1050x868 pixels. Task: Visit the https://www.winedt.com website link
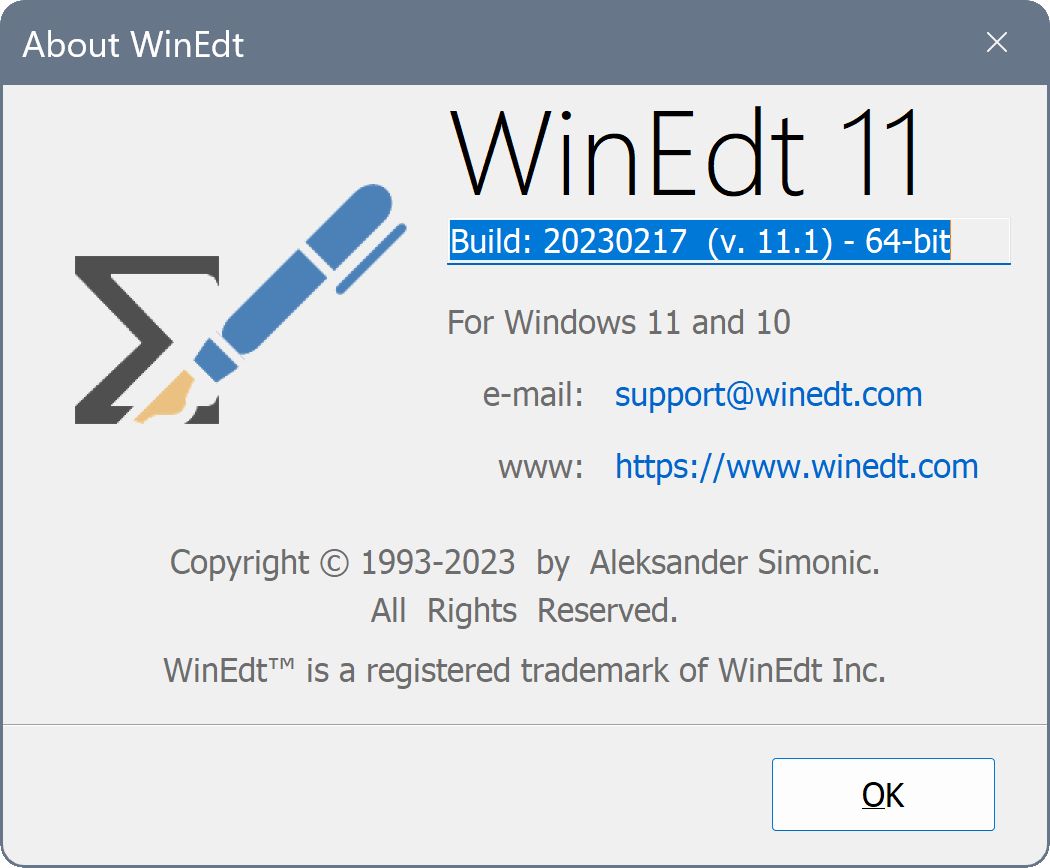[x=796, y=466]
